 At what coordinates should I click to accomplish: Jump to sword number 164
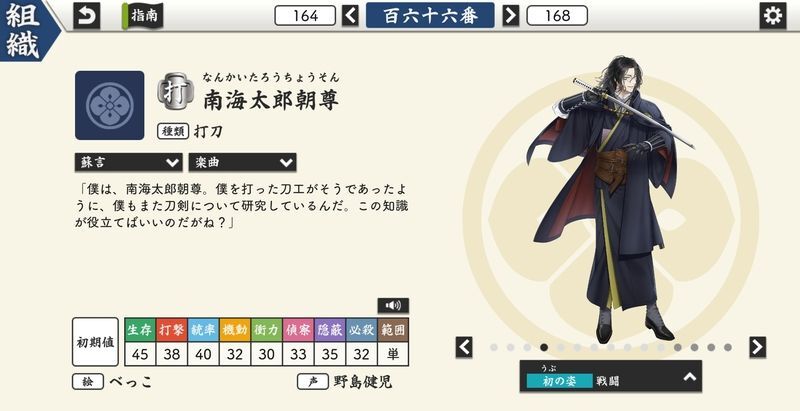(x=305, y=16)
